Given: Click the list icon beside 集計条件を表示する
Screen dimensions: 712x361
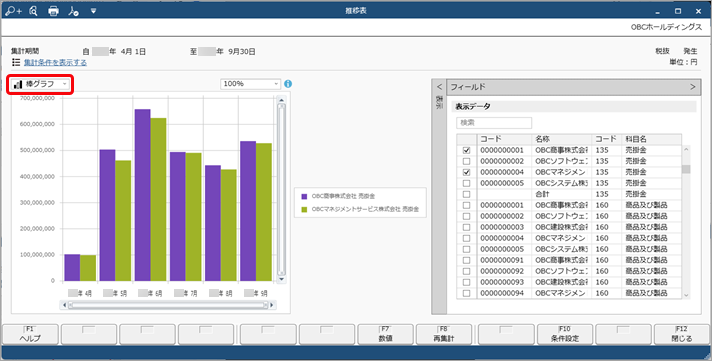Looking at the screenshot, I should [16, 62].
